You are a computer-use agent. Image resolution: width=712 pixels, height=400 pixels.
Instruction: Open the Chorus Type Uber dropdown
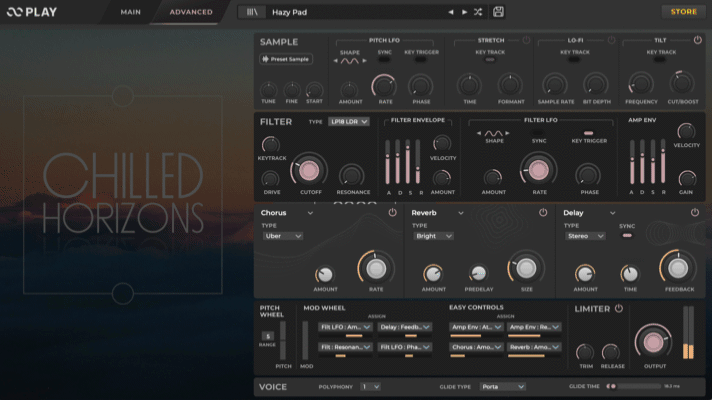[x=282, y=236]
